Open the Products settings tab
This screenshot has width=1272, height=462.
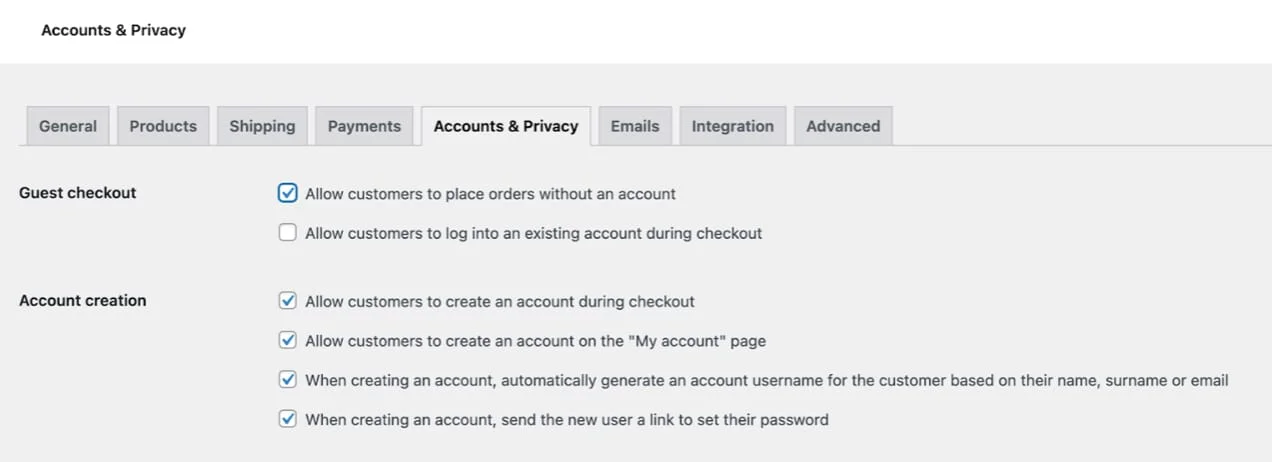click(163, 126)
